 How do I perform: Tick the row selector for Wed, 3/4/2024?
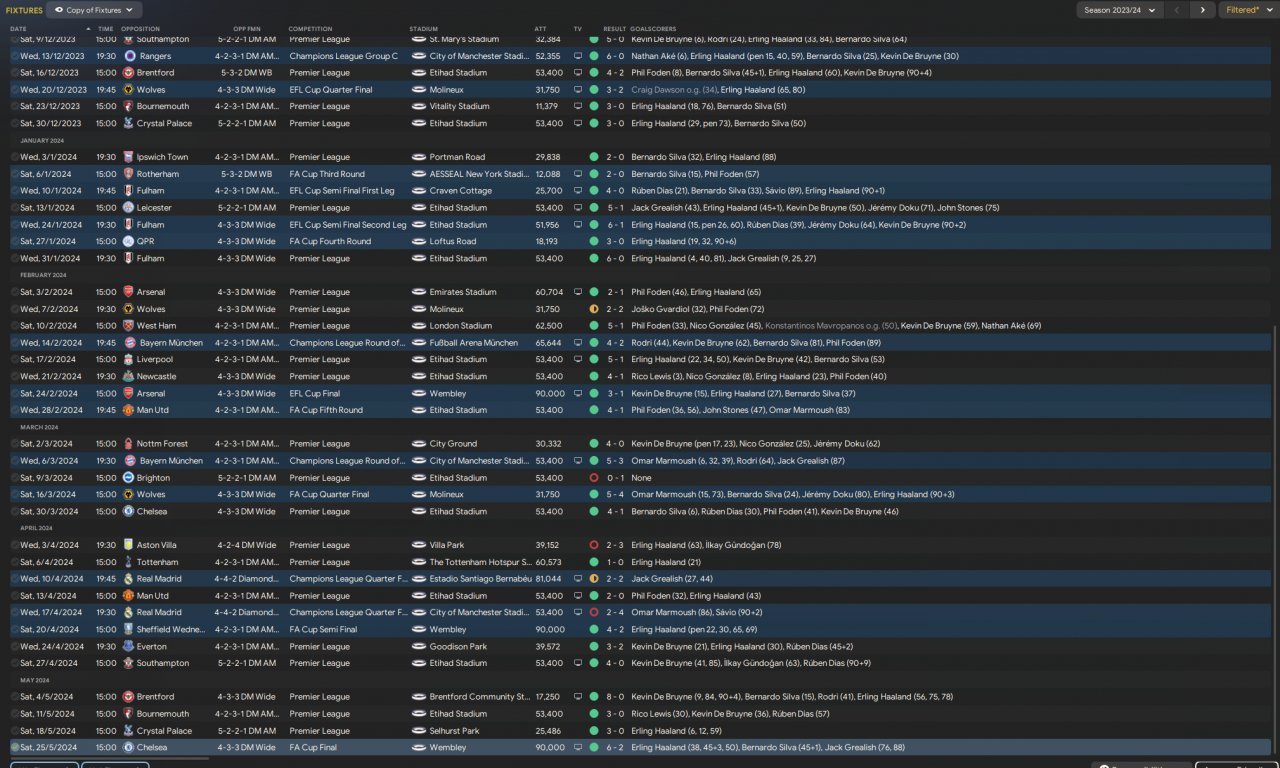coord(14,545)
